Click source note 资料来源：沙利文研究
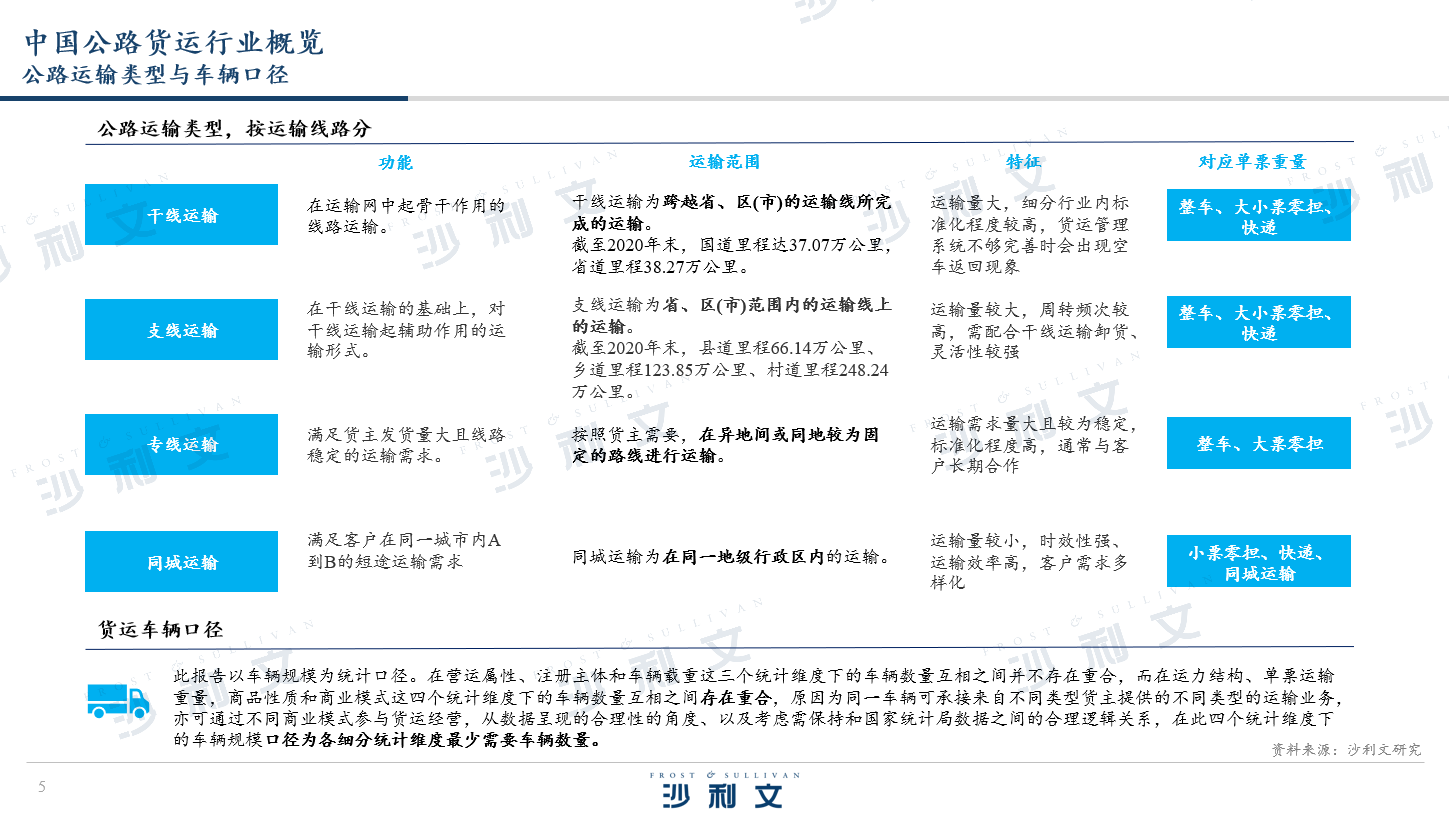1449x816 pixels. click(1346, 749)
